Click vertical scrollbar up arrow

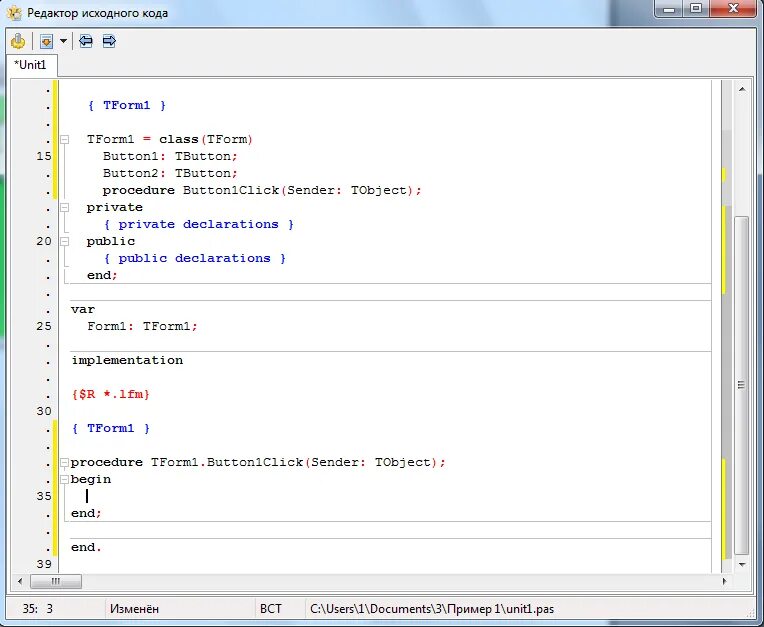[742, 89]
